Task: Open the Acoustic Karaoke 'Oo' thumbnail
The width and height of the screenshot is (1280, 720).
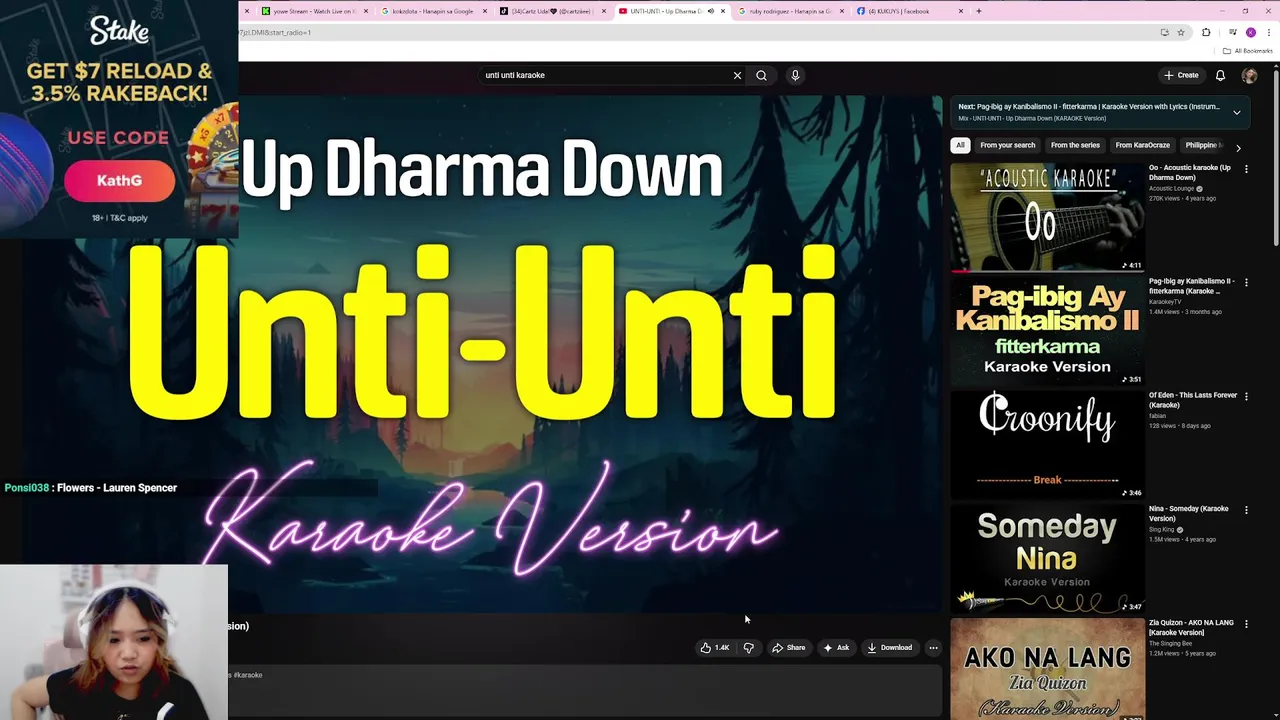Action: tap(1047, 217)
